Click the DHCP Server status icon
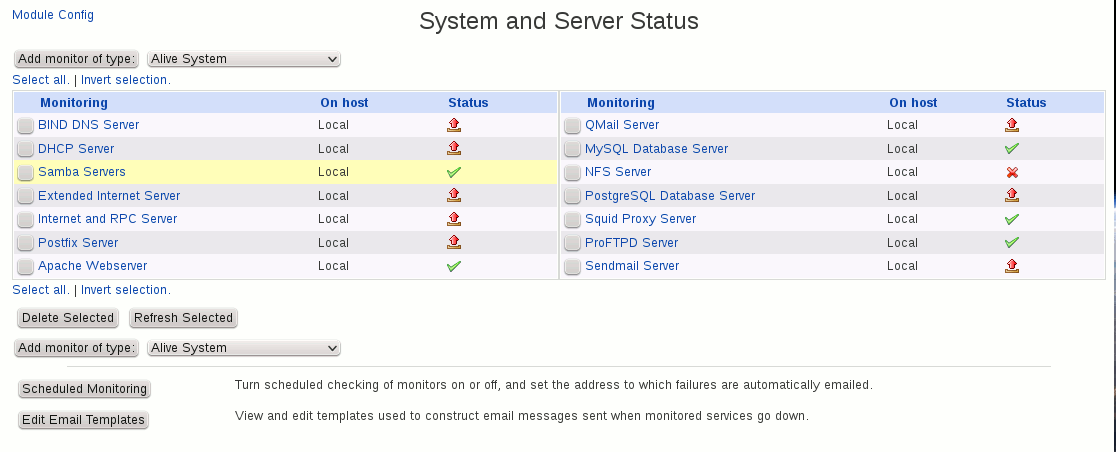Image resolution: width=1116 pixels, height=452 pixels. click(x=454, y=149)
